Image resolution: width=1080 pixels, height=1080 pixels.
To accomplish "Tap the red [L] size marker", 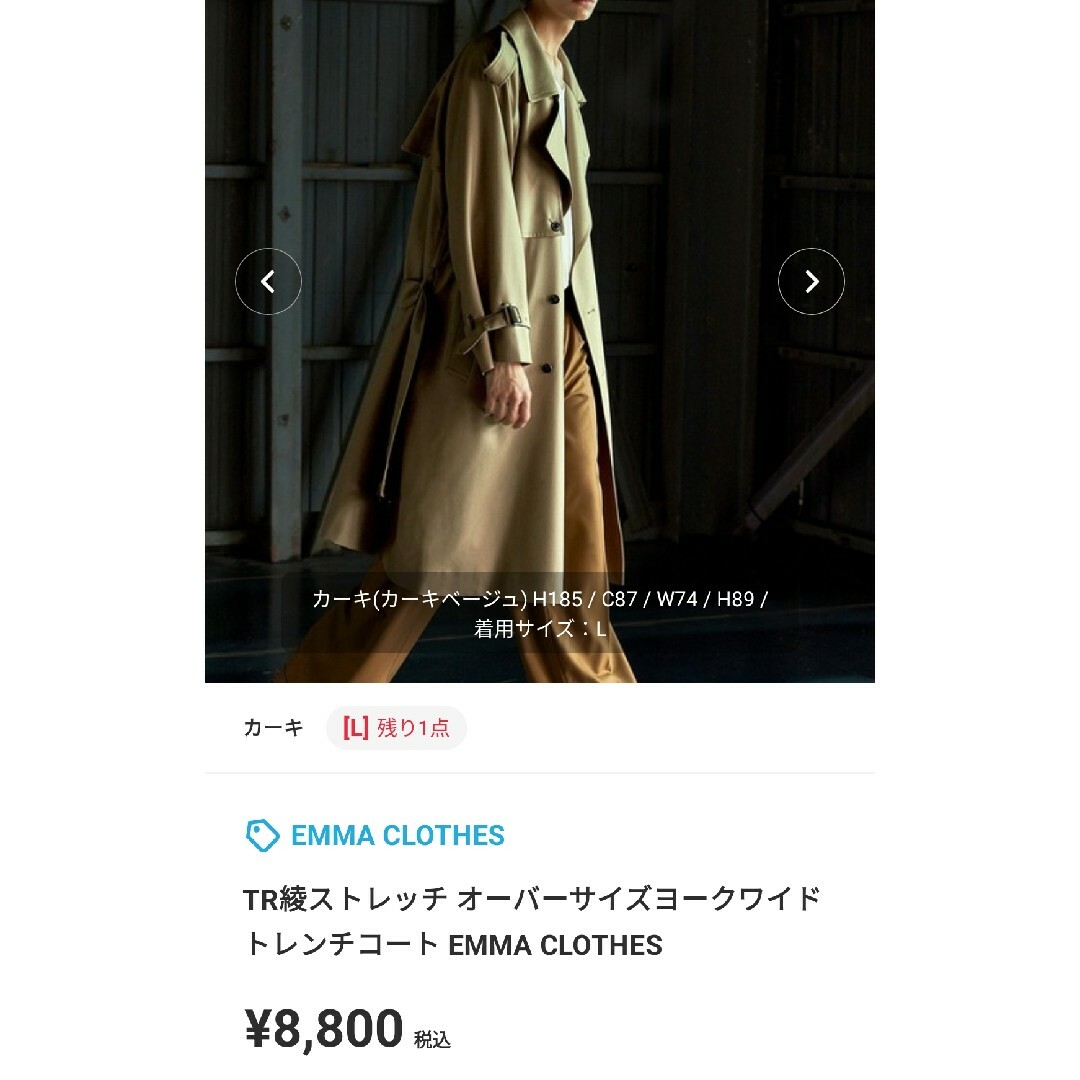I will point(356,727).
